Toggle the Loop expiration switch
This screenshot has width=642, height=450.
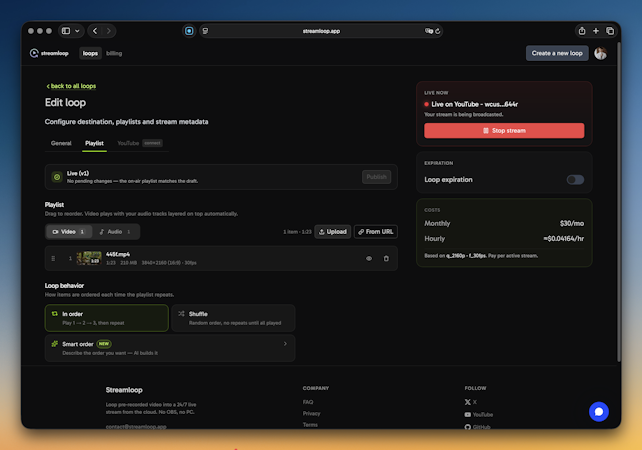575,179
